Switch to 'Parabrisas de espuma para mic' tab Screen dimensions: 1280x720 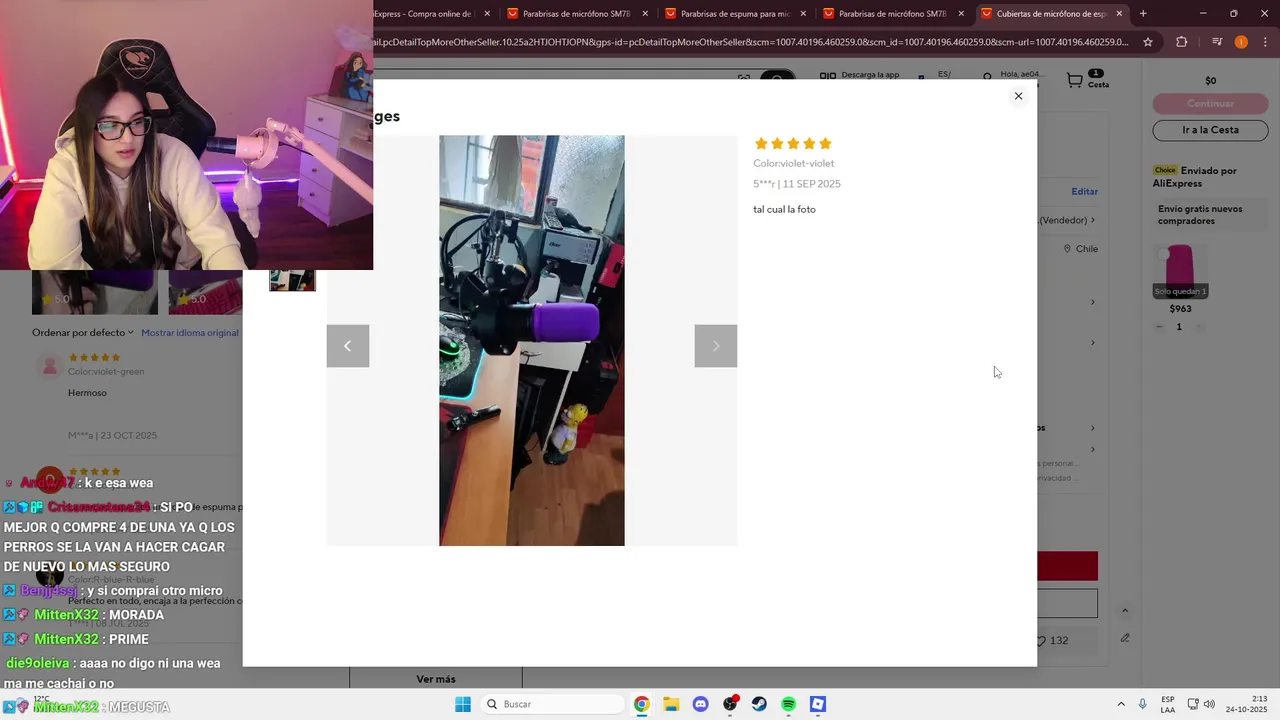pyautogui.click(x=735, y=14)
